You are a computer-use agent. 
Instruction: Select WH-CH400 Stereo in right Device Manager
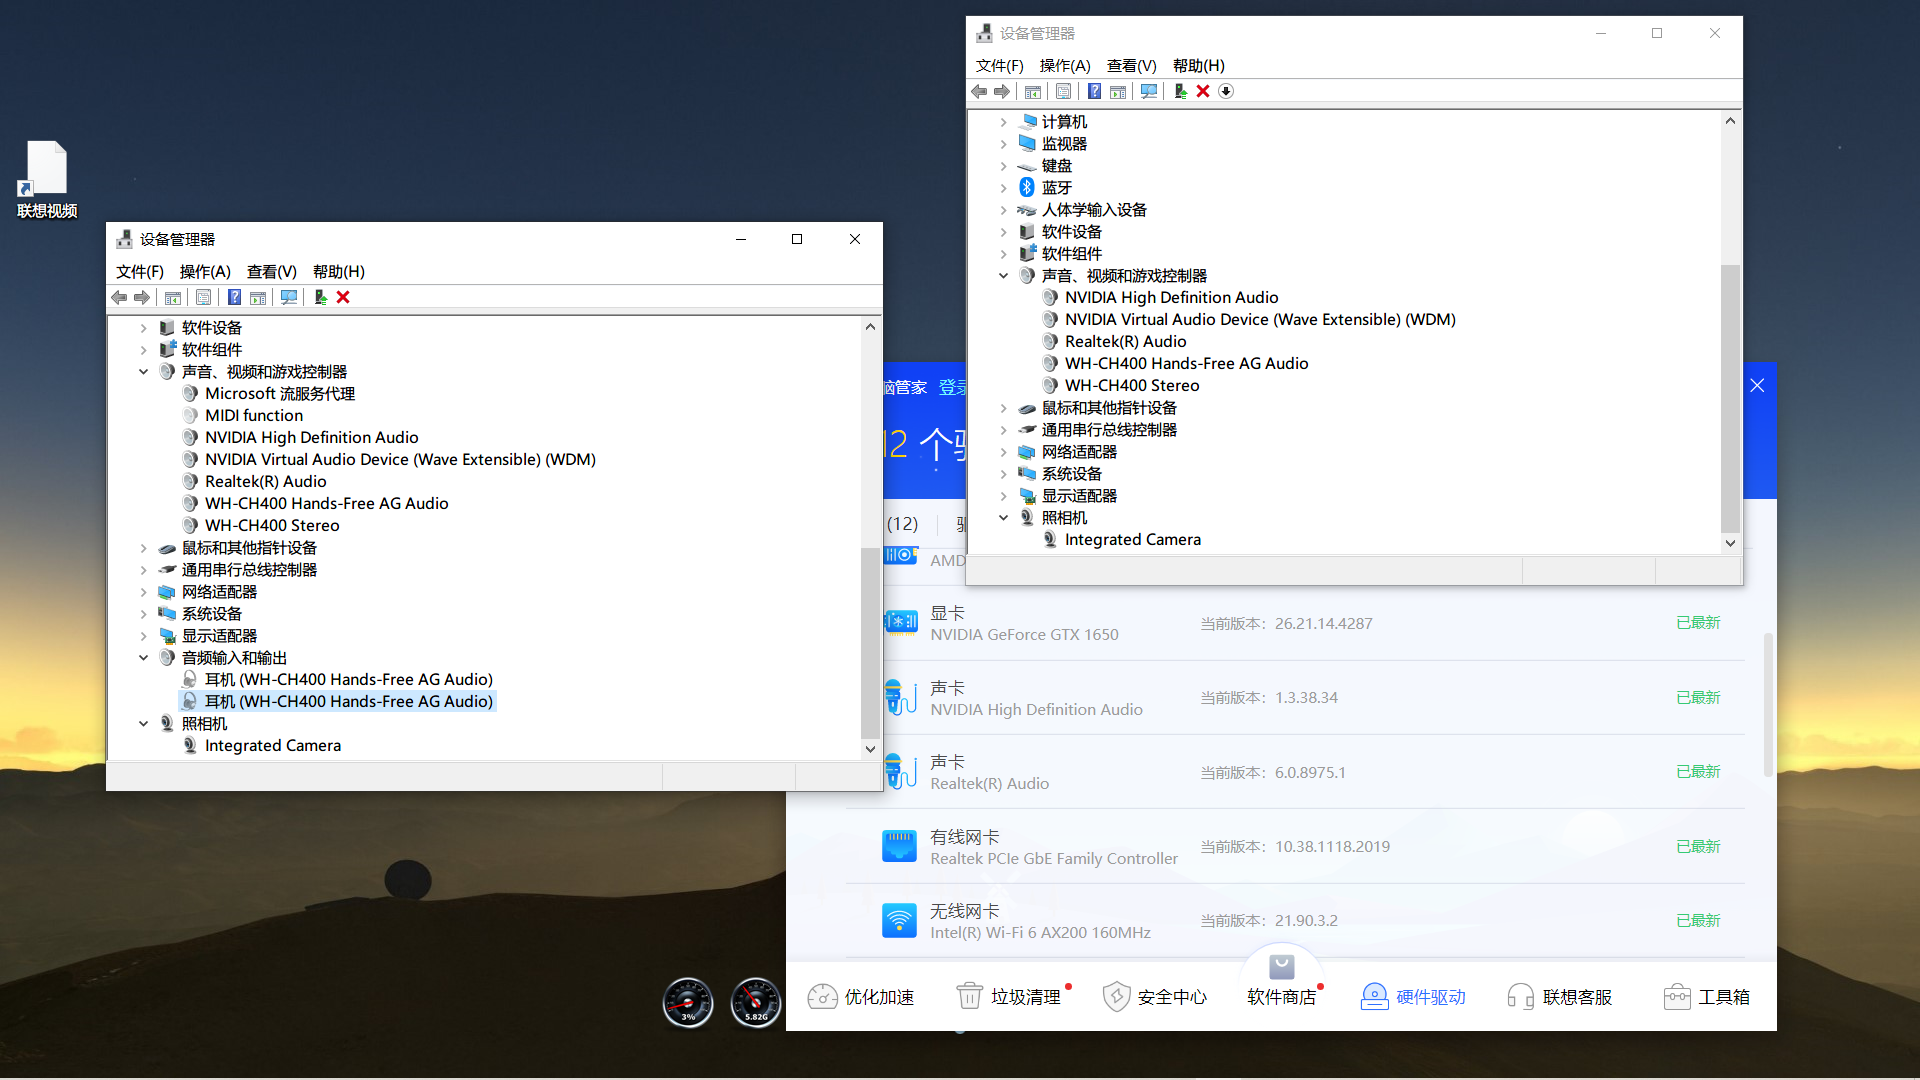point(1132,386)
